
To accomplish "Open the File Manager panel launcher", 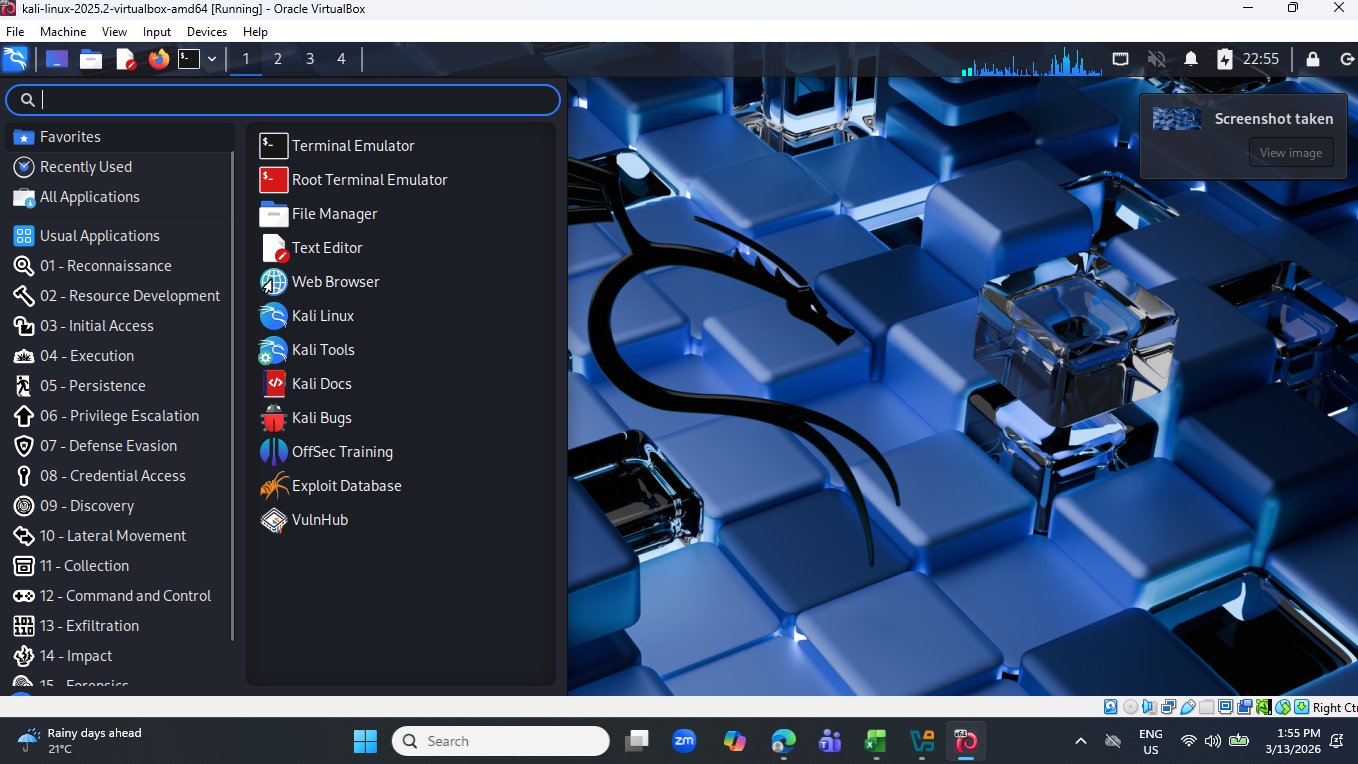I will coord(91,59).
